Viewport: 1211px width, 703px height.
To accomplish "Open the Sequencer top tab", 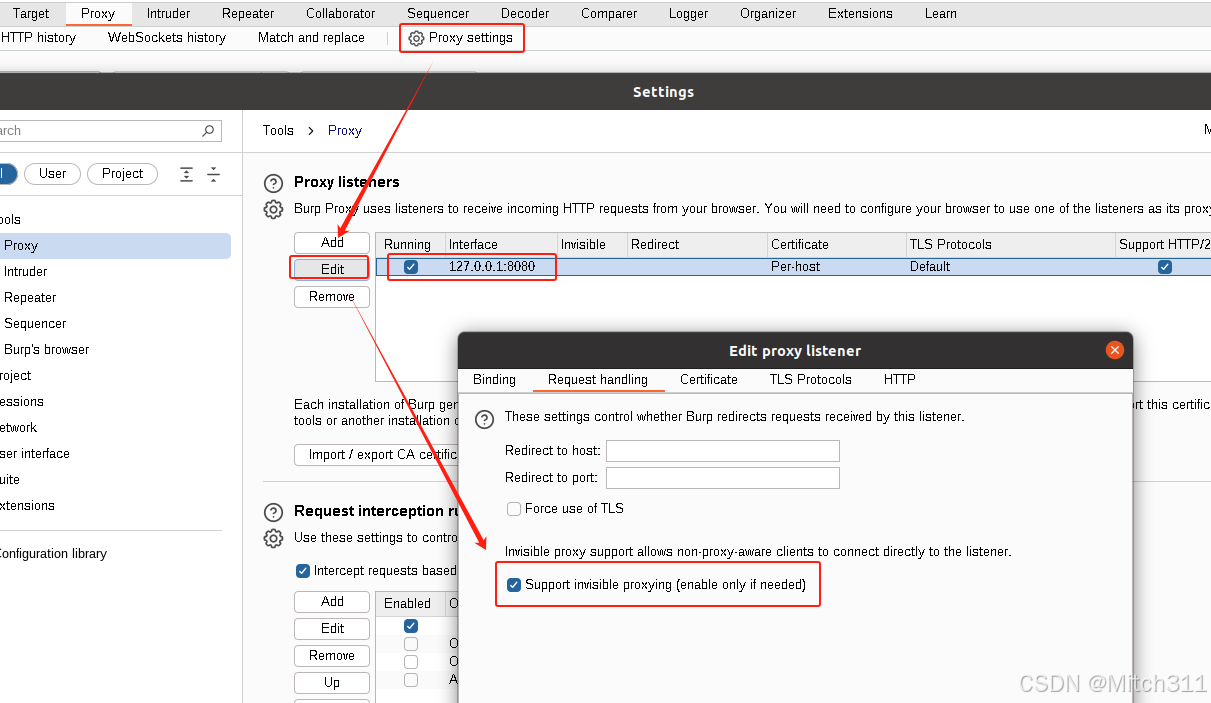I will pyautogui.click(x=438, y=14).
